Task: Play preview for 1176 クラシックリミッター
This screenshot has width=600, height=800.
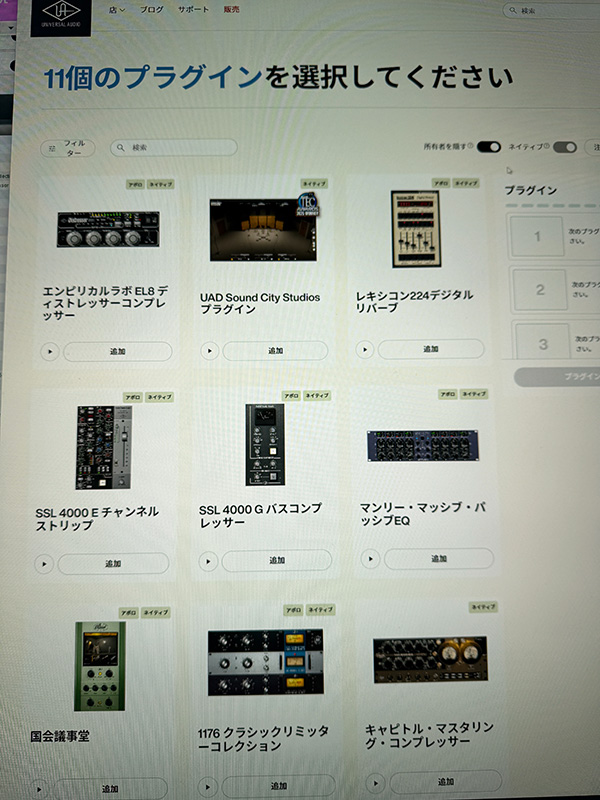Action: [x=207, y=787]
